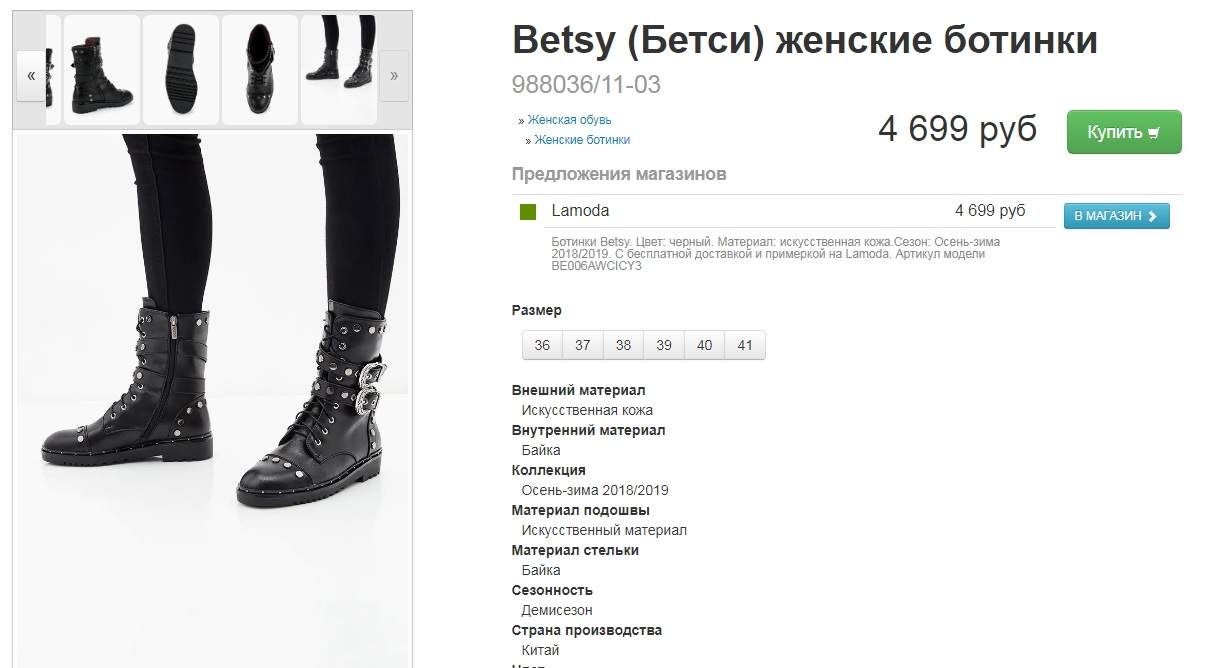
Task: Show the side-view boot with studs thumbnail
Action: coord(102,70)
